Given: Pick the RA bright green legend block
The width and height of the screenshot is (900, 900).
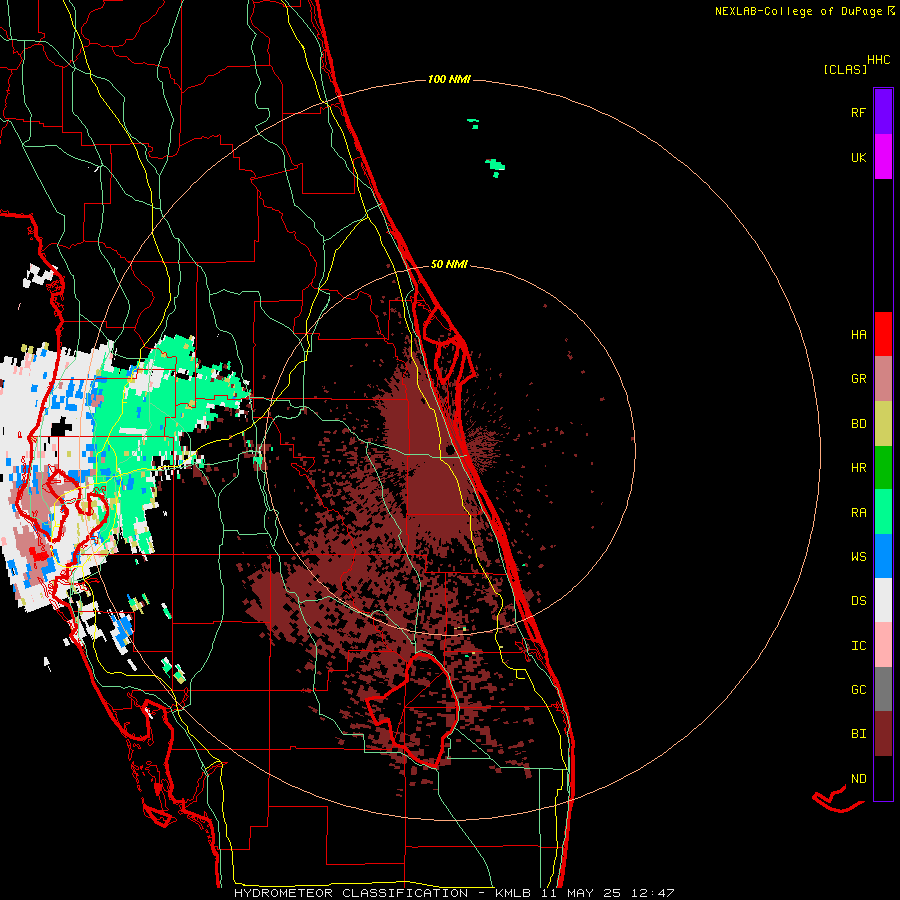Looking at the screenshot, I should (x=883, y=512).
